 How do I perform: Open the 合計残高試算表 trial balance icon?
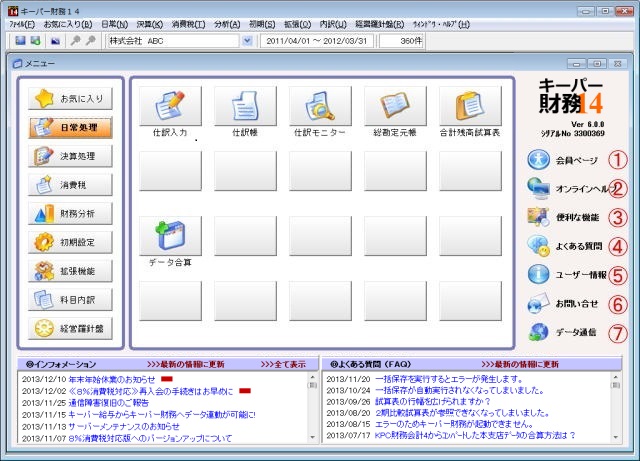tap(471, 106)
